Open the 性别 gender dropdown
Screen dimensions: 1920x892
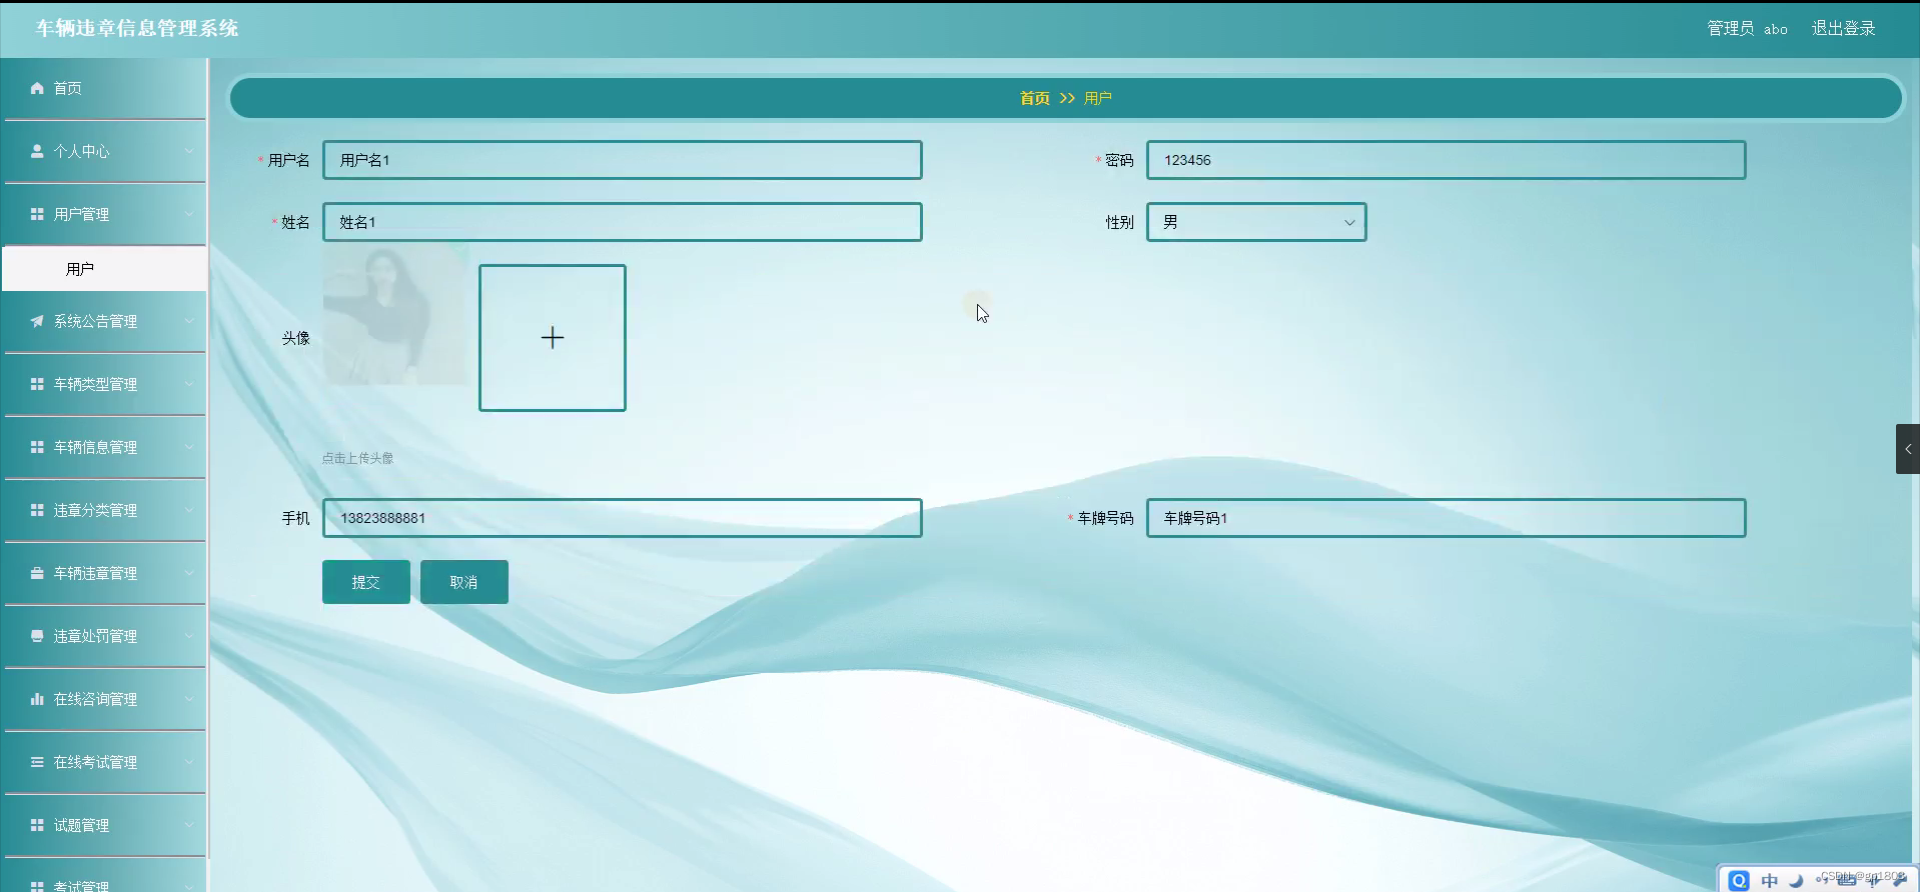[1256, 222]
